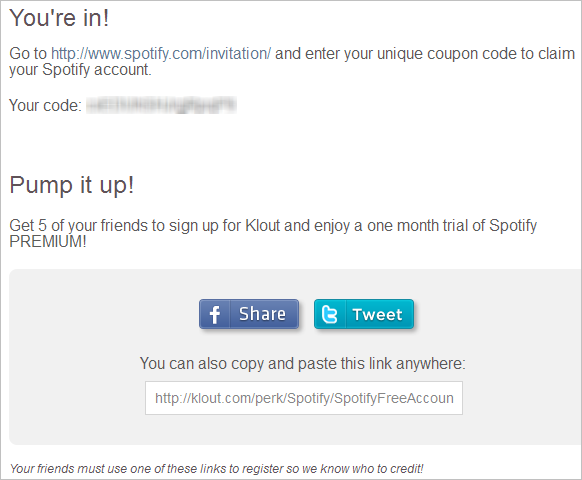Open the spotify.com/invitation link

pos(161,54)
